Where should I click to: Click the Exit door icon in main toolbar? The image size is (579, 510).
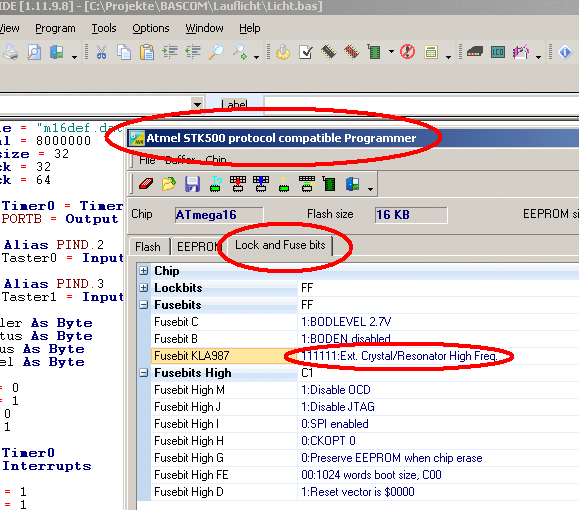56,52
